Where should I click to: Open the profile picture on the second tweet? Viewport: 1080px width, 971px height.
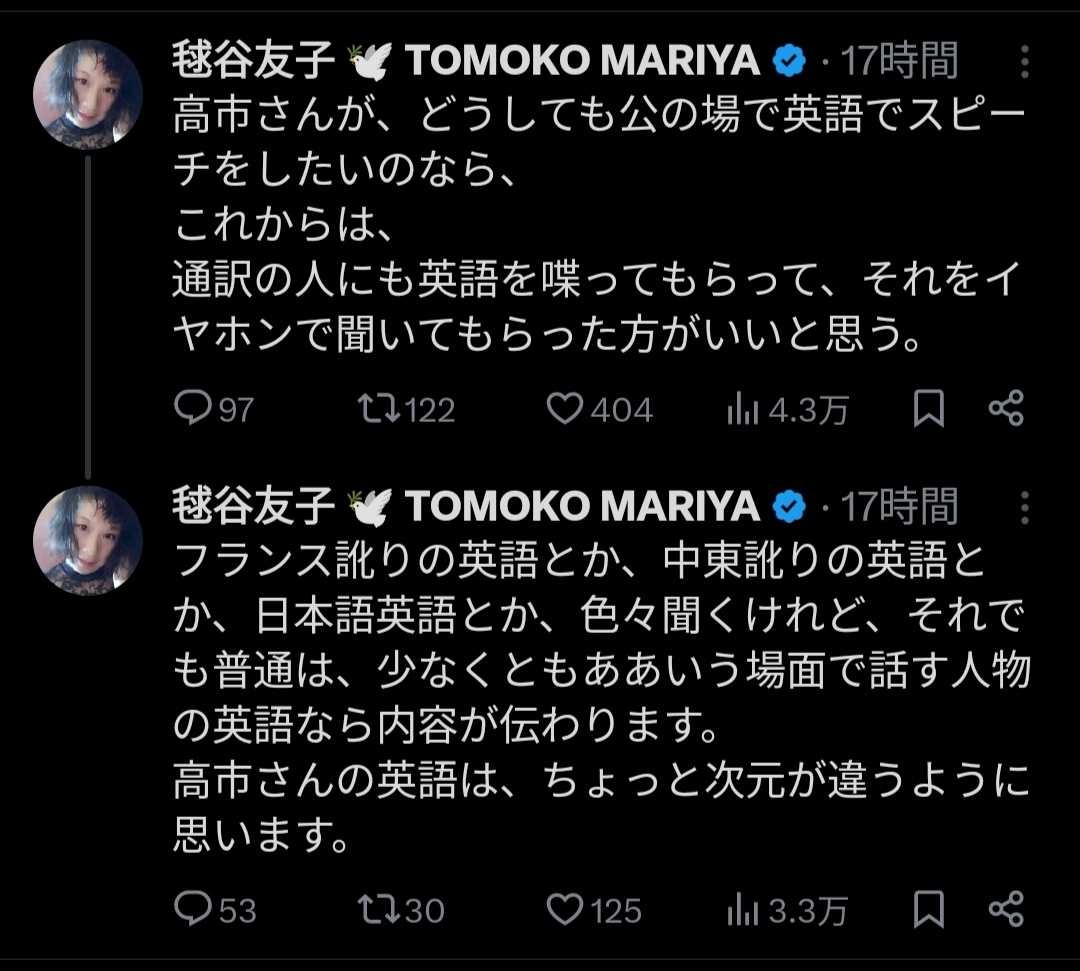88,540
